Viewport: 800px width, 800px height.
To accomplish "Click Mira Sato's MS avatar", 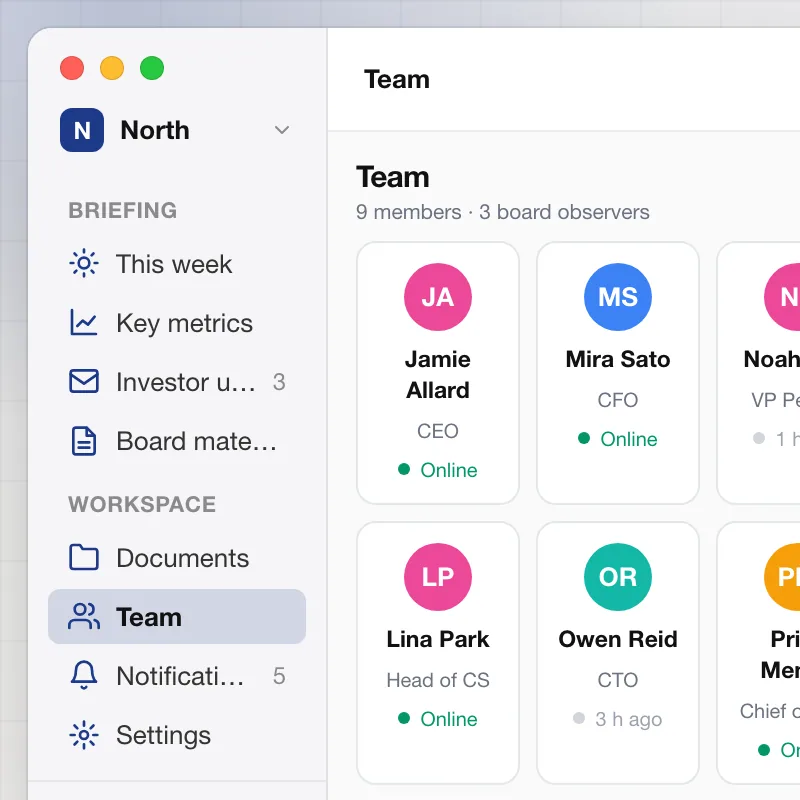I will (x=617, y=297).
